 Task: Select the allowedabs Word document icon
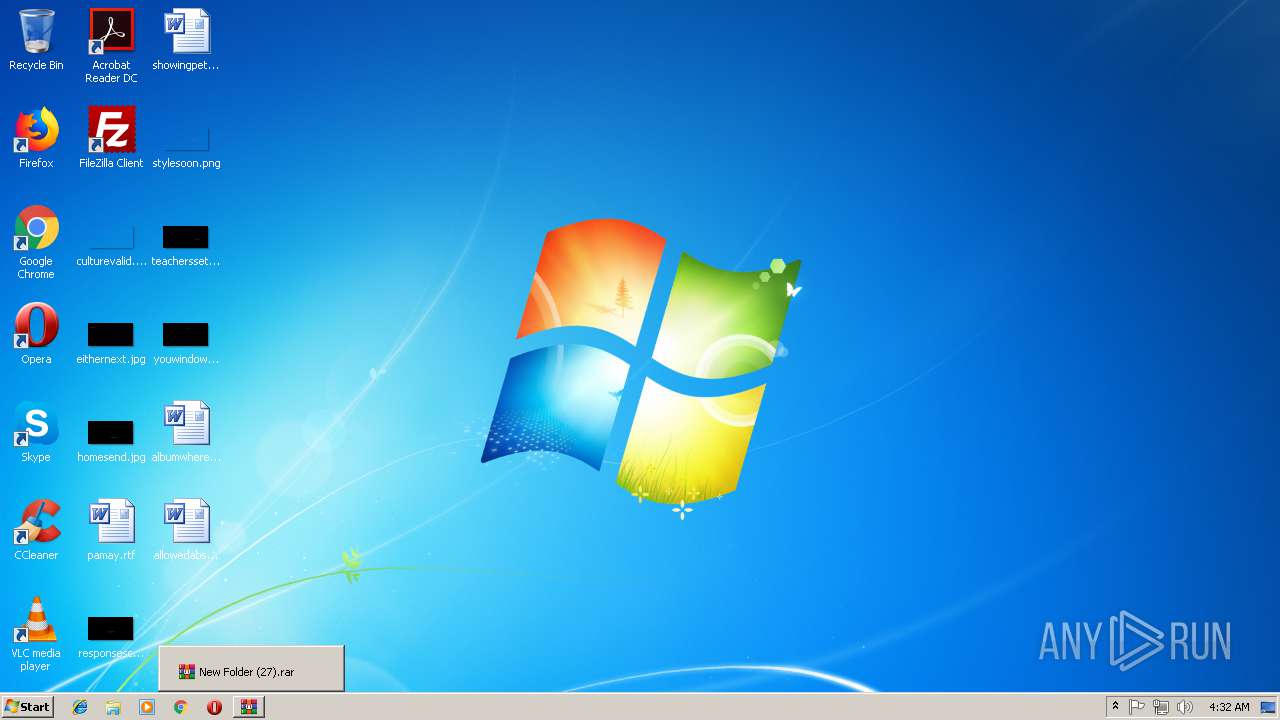(186, 530)
